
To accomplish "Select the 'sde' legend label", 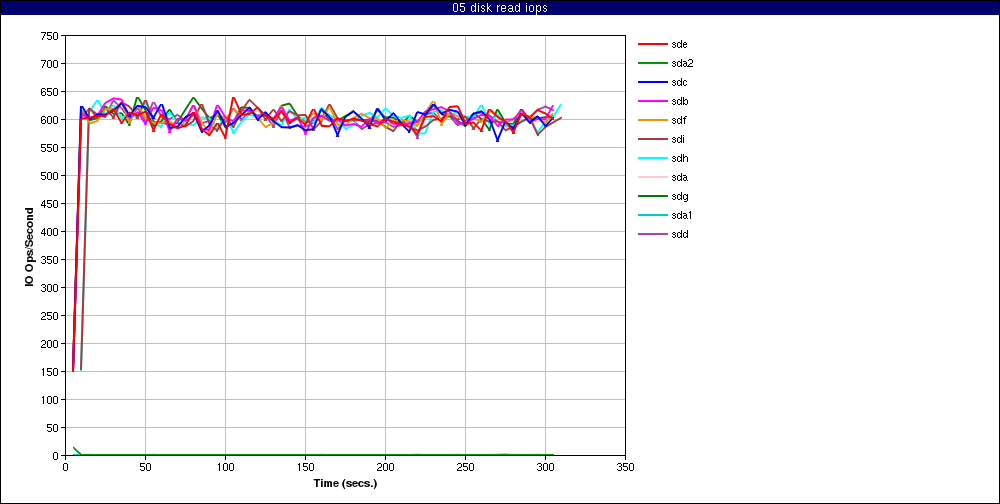I will coord(679,45).
